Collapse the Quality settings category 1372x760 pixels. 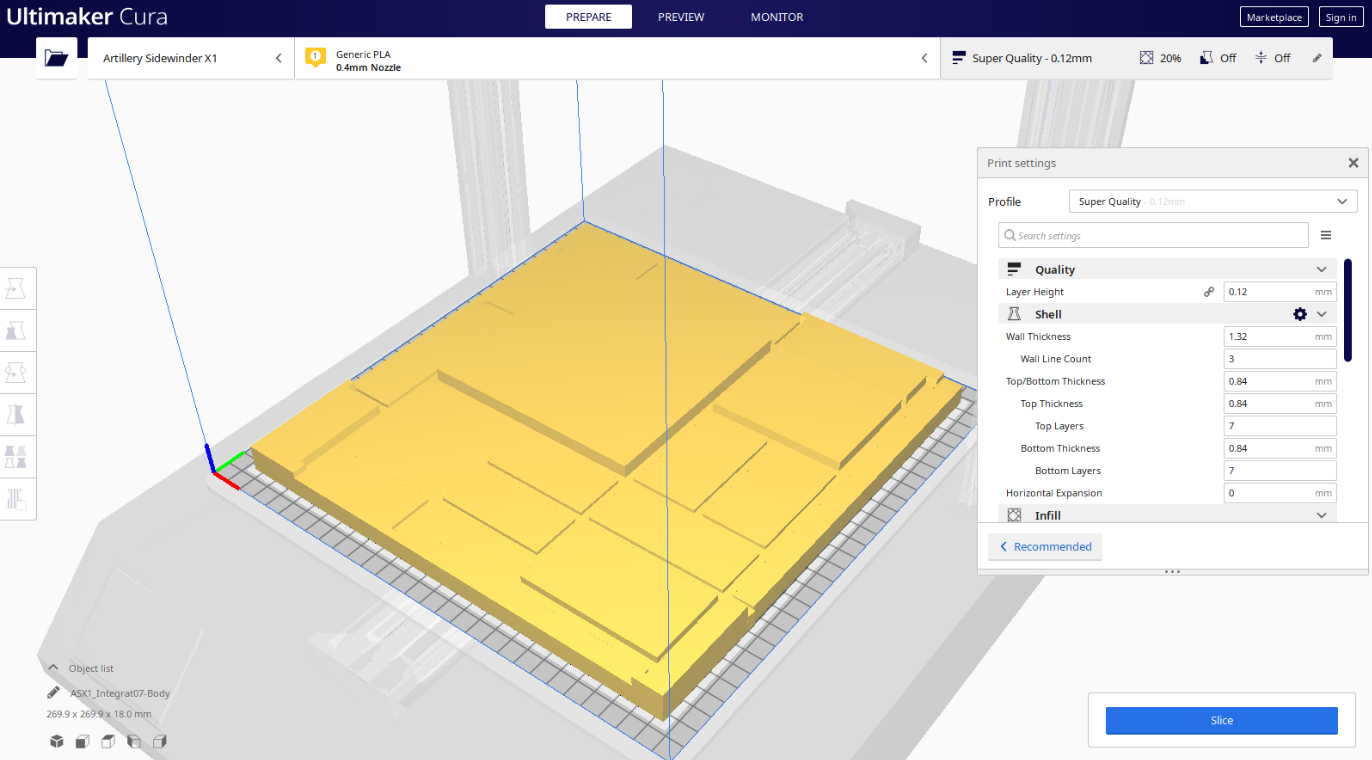coord(1321,270)
